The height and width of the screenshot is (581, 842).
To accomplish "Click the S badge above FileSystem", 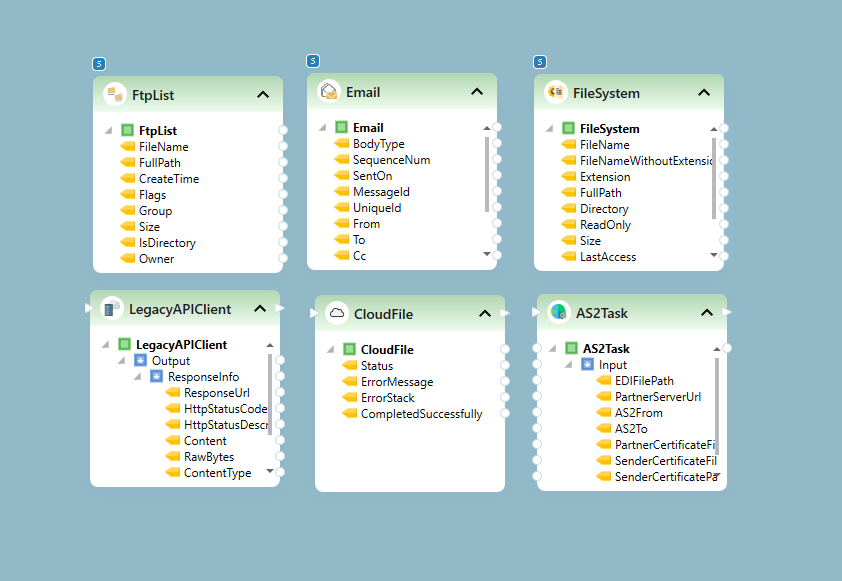I will [540, 62].
